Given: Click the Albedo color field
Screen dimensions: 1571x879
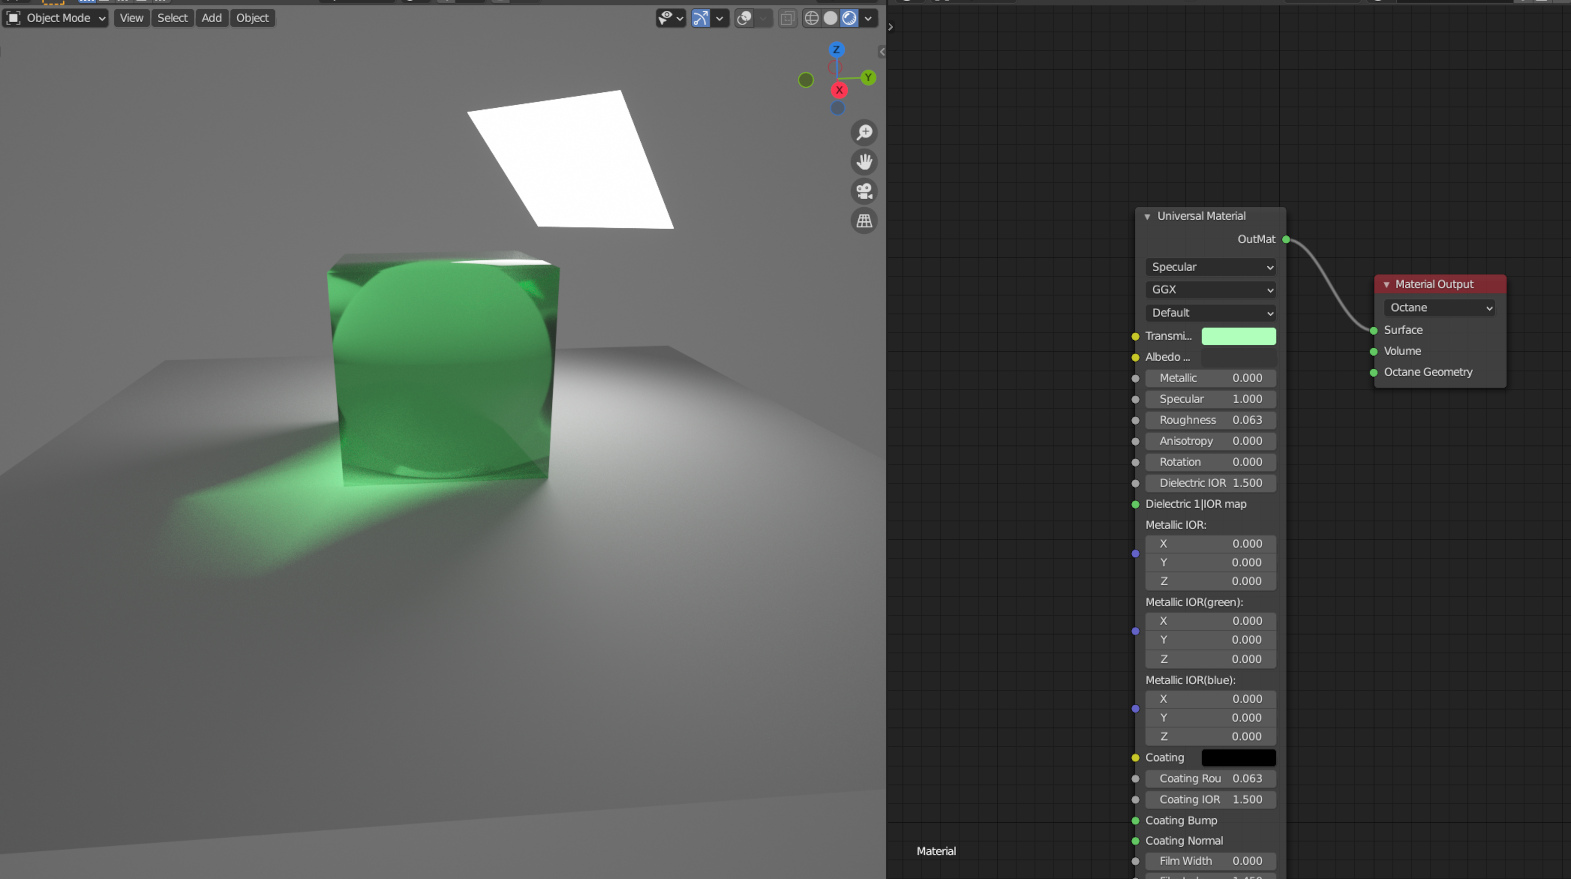Looking at the screenshot, I should (1238, 357).
